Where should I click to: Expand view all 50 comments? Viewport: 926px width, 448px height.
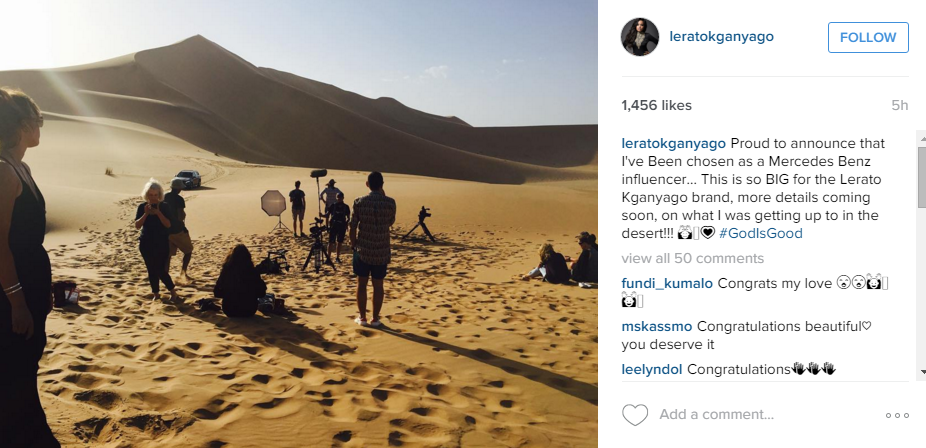click(x=693, y=259)
